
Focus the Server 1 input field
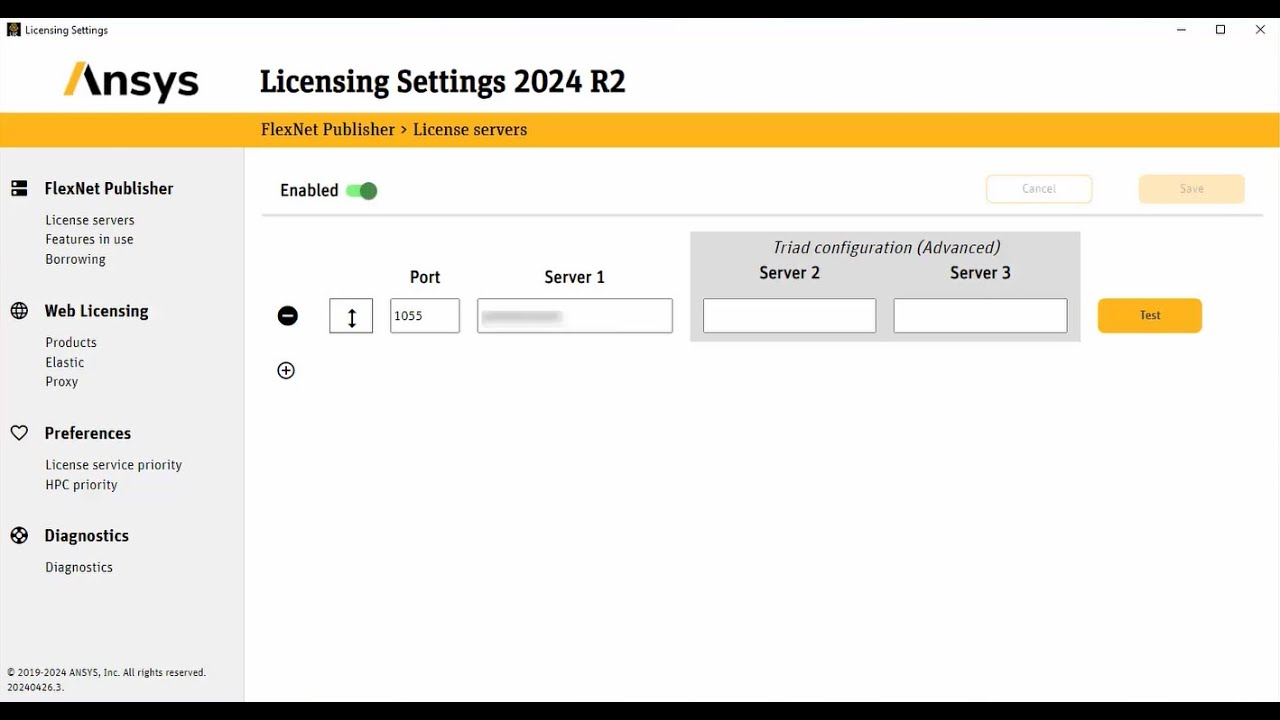tap(575, 316)
